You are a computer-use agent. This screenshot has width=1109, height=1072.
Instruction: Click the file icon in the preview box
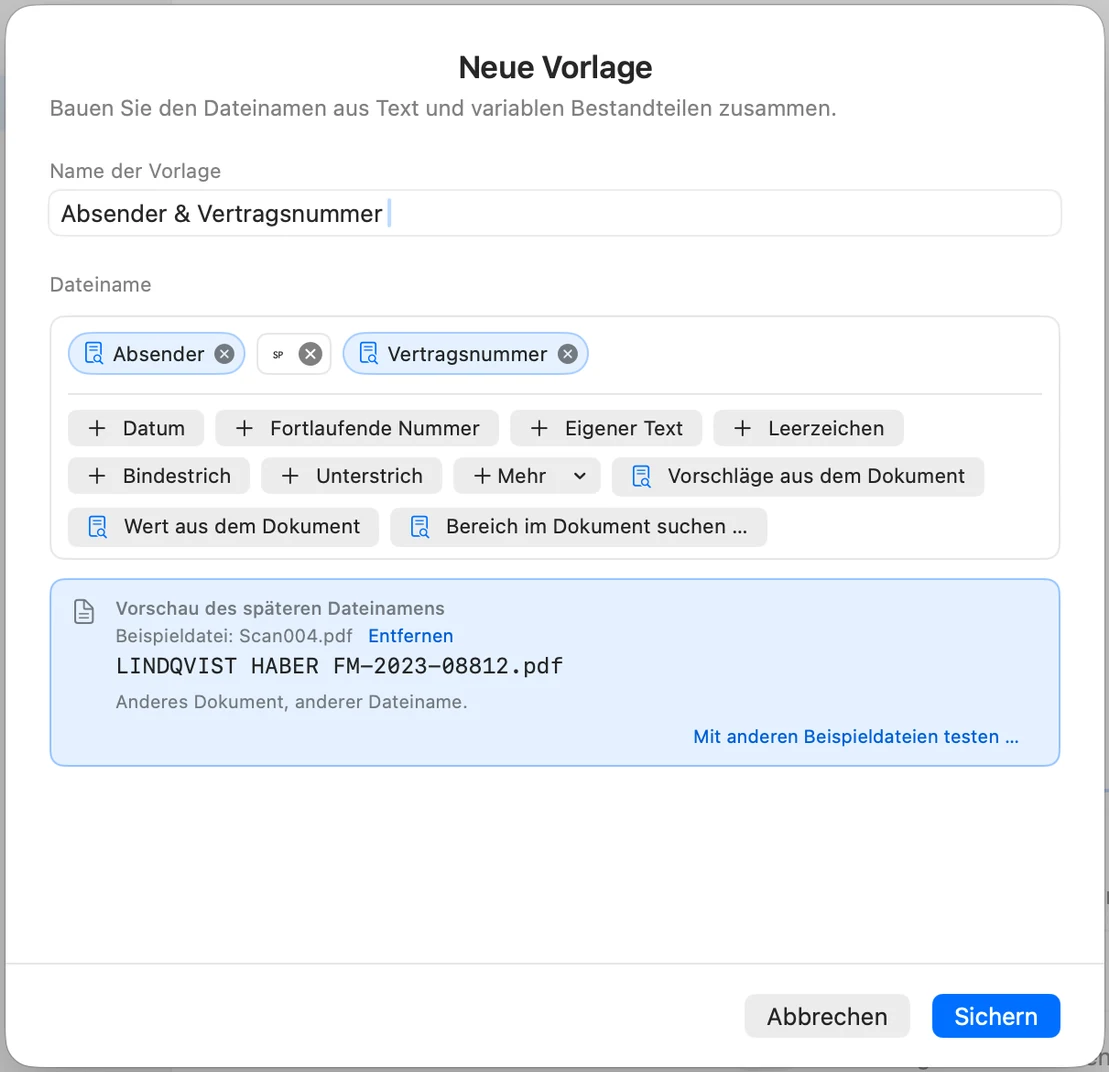[x=84, y=612]
